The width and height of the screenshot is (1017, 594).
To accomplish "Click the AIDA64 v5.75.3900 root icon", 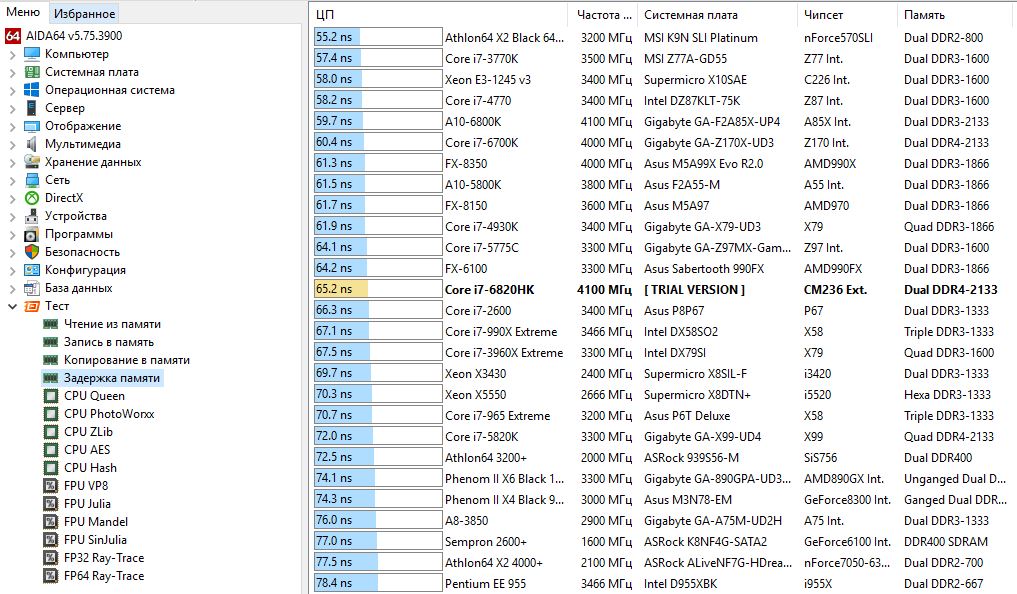I will tap(13, 36).
